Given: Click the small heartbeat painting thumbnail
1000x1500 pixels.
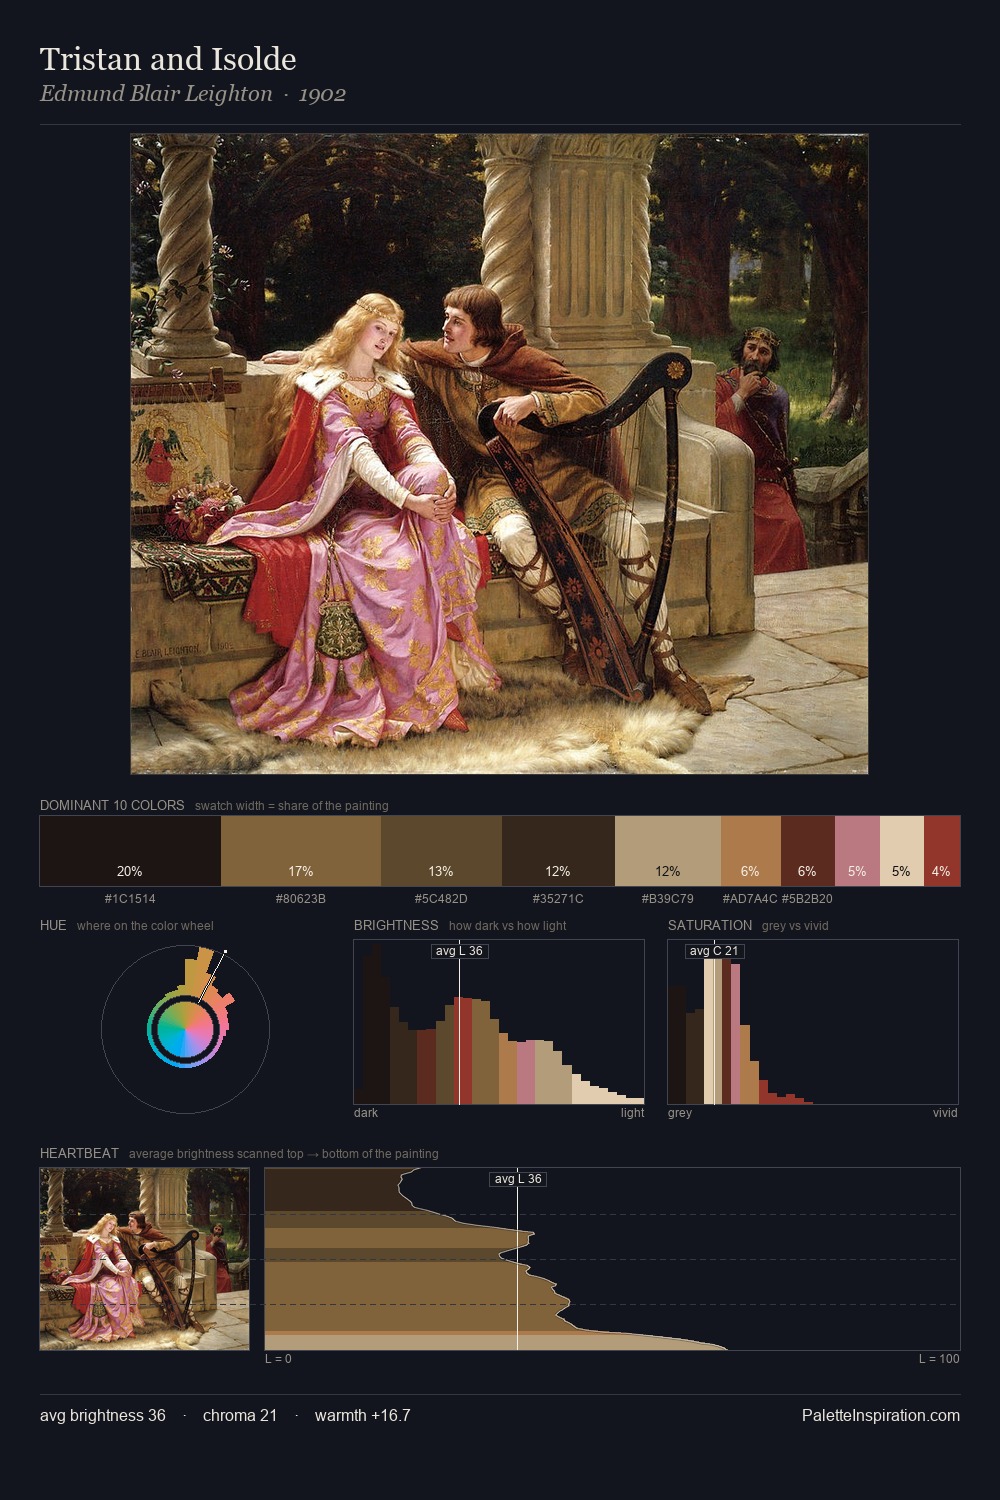Looking at the screenshot, I should [145, 1259].
